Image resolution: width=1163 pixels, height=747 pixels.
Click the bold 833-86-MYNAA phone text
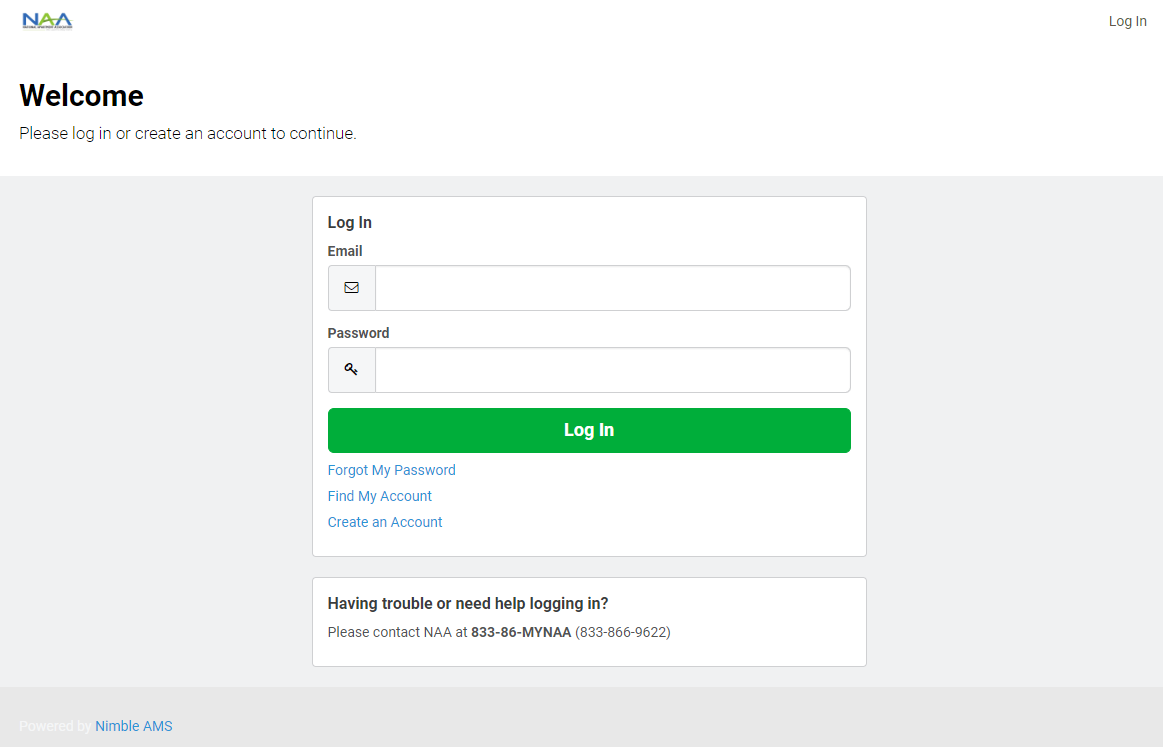click(521, 632)
